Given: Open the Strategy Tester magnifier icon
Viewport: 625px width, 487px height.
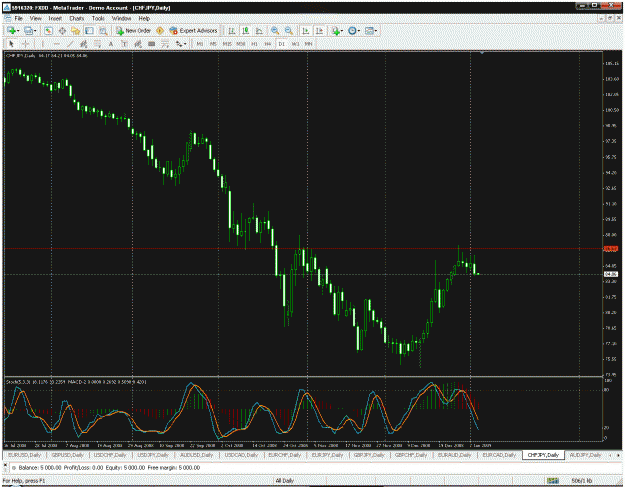Looking at the screenshot, I should click(x=103, y=31).
